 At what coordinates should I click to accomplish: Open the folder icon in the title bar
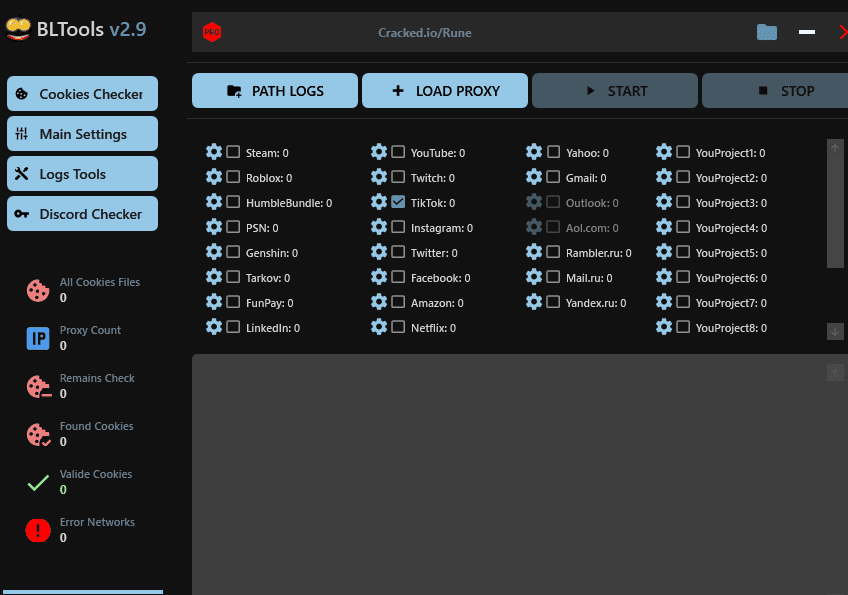pyautogui.click(x=766, y=31)
